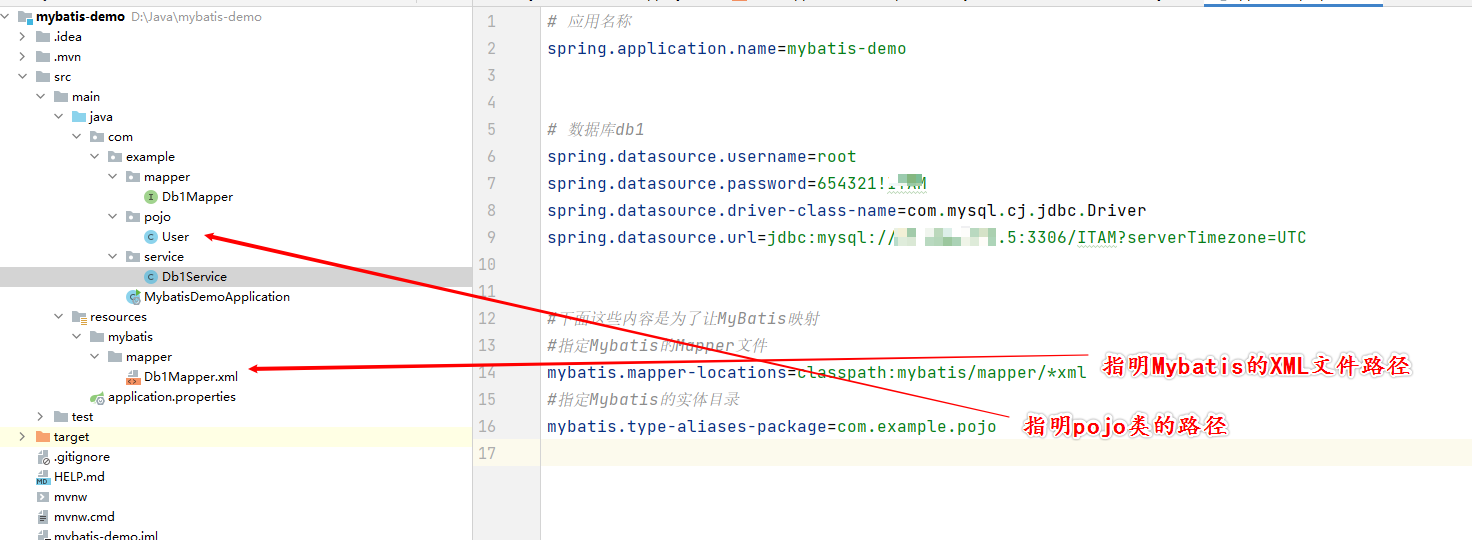
Task: Click the '# 应用名称' comment
Action: tap(590, 21)
